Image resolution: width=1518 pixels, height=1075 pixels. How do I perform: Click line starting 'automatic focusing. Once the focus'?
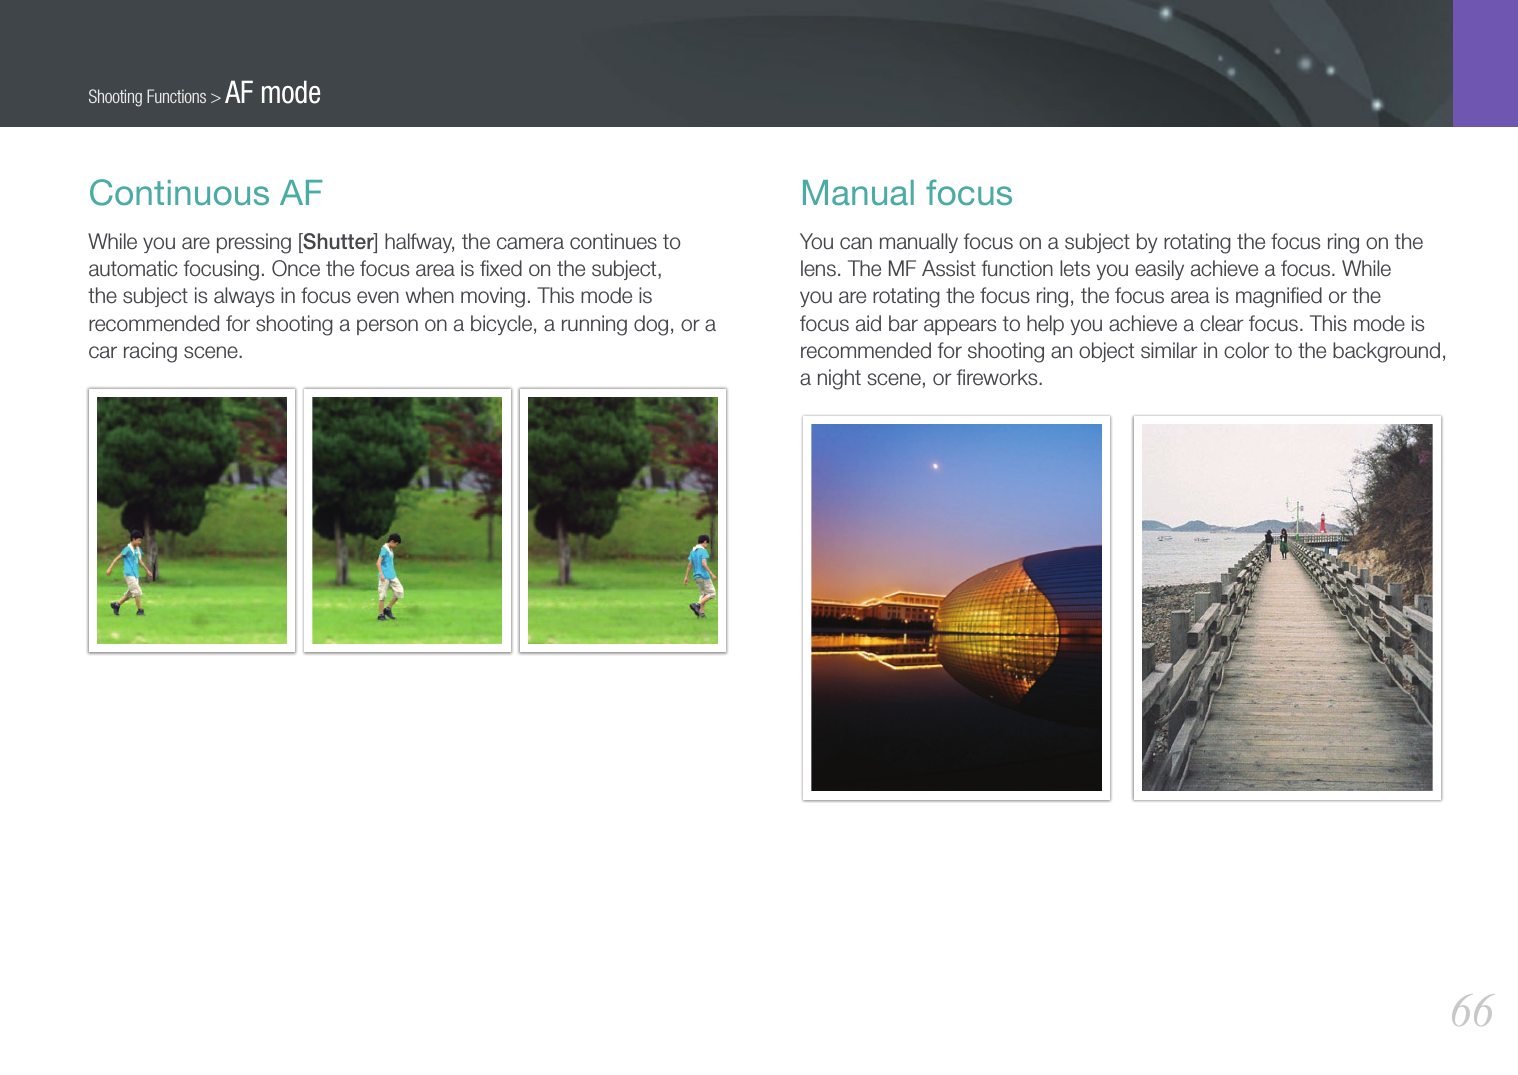[x=375, y=269]
